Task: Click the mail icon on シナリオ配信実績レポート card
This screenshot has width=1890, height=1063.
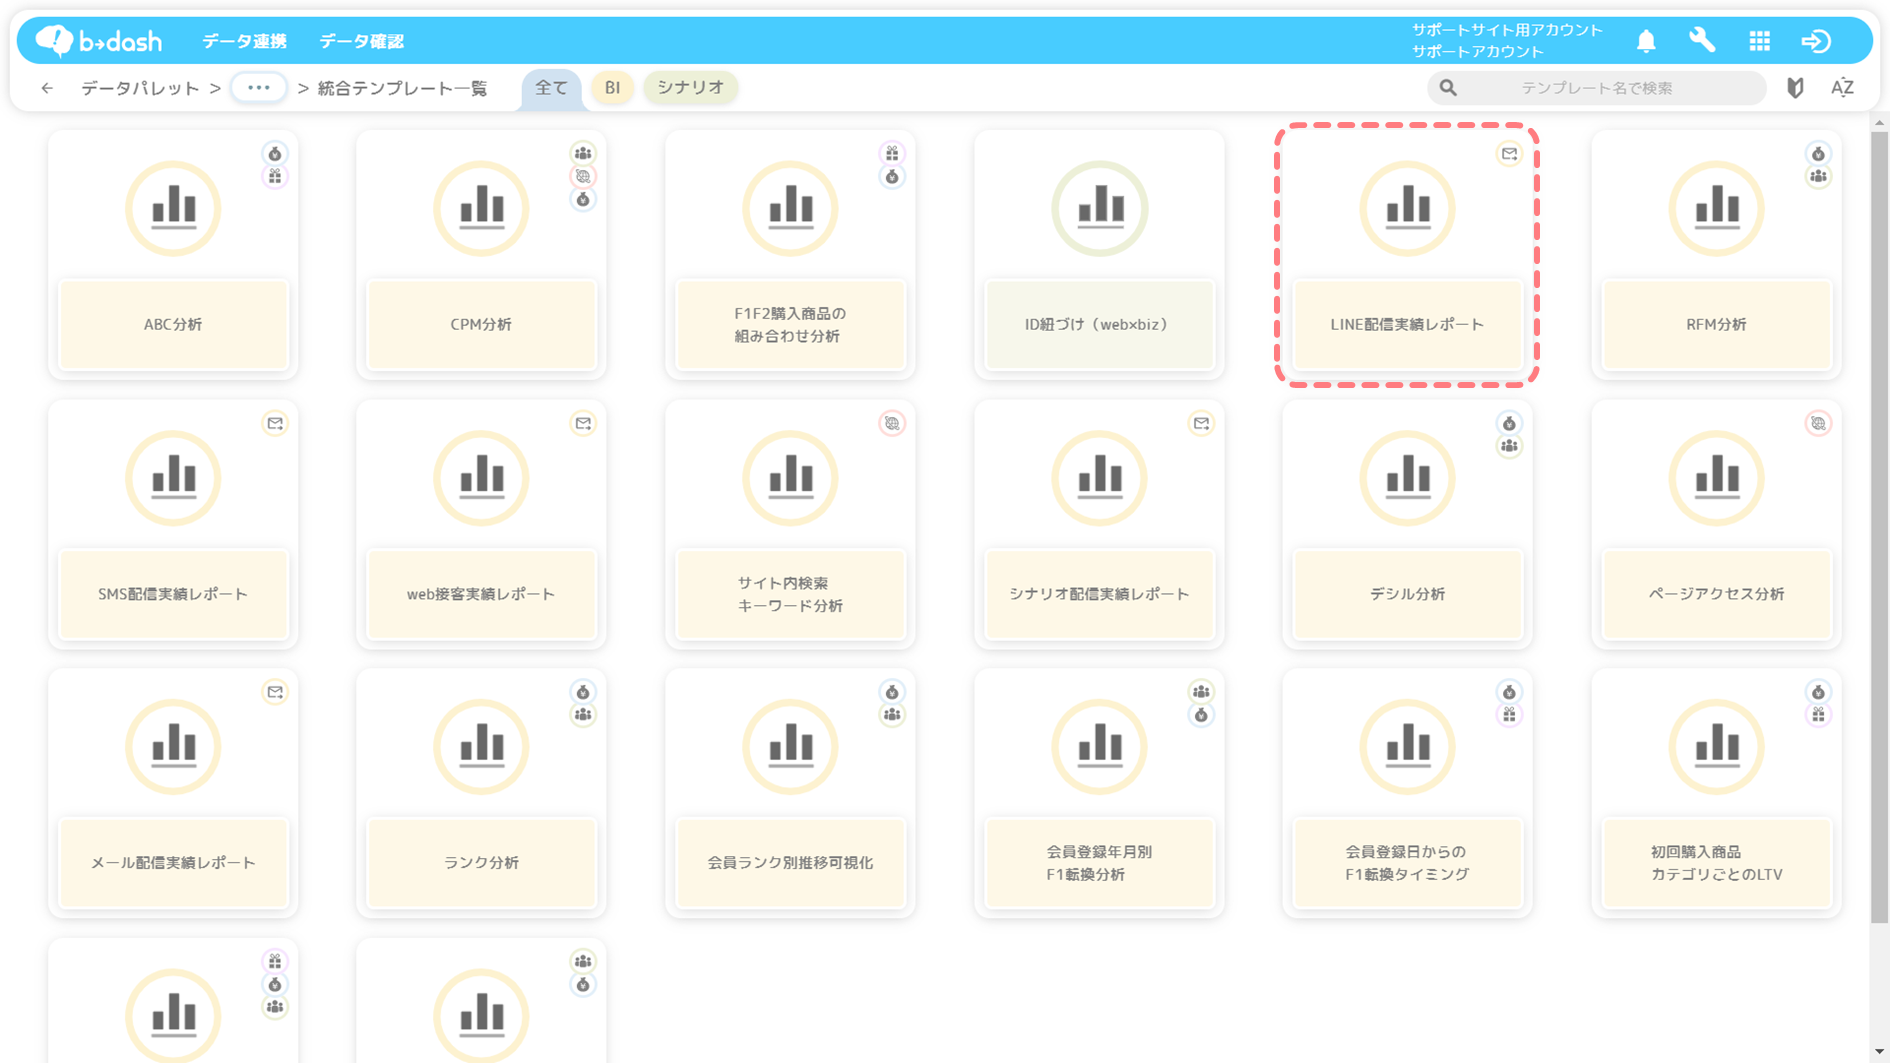Action: pyautogui.click(x=1201, y=423)
